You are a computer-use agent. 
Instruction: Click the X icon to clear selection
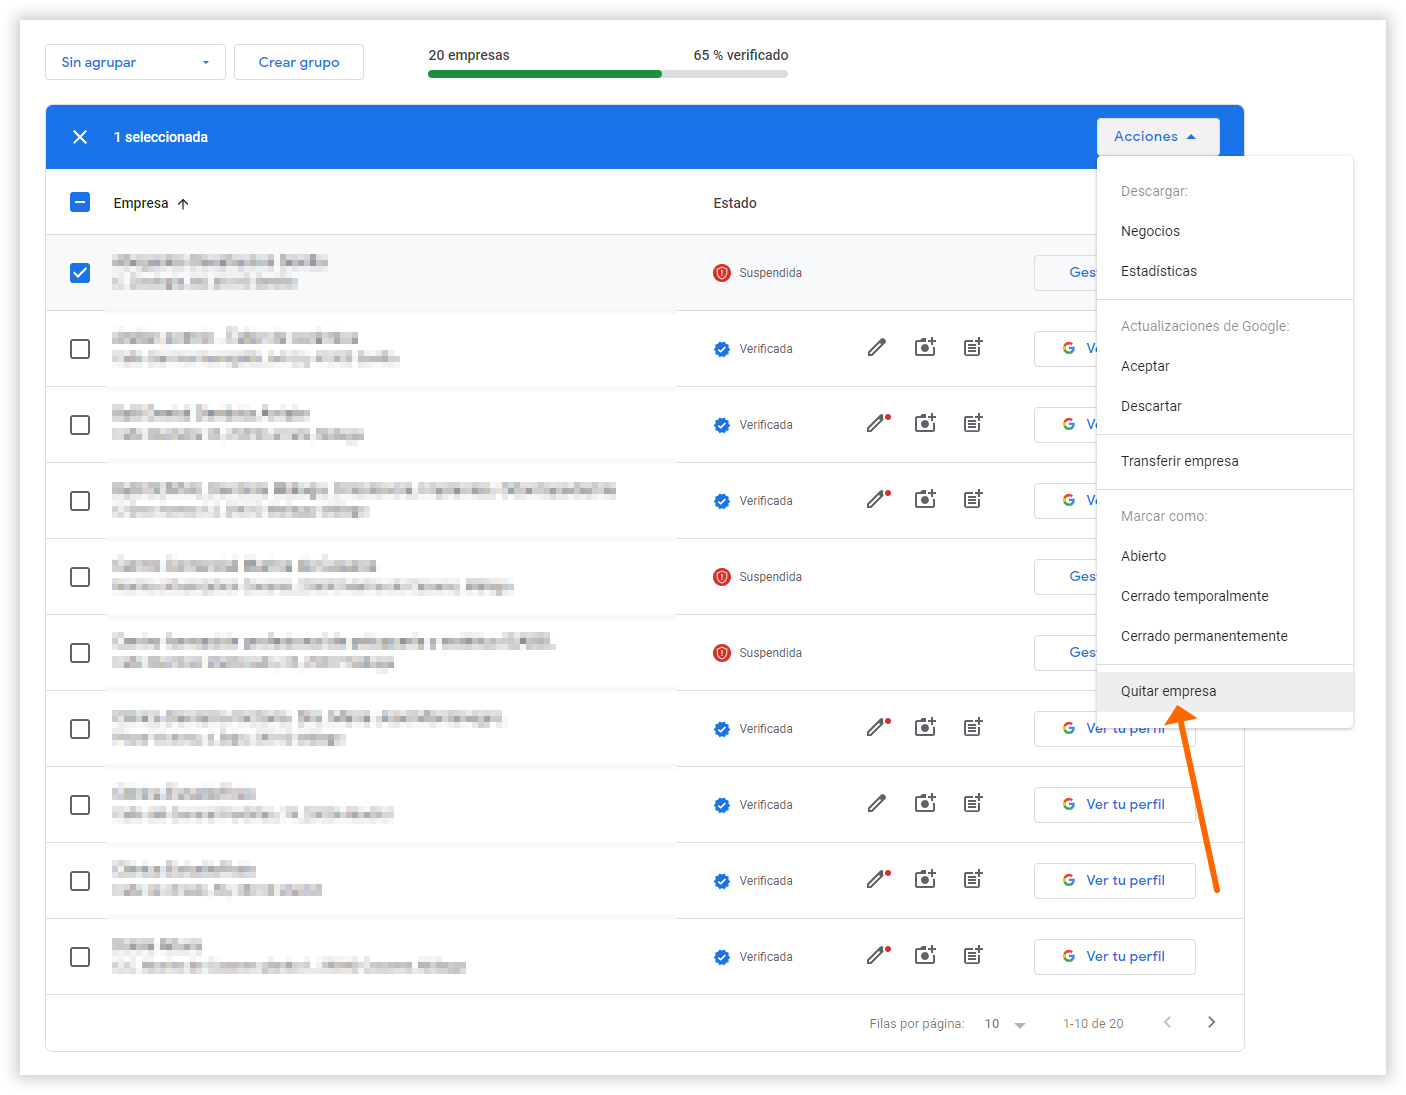coord(80,137)
